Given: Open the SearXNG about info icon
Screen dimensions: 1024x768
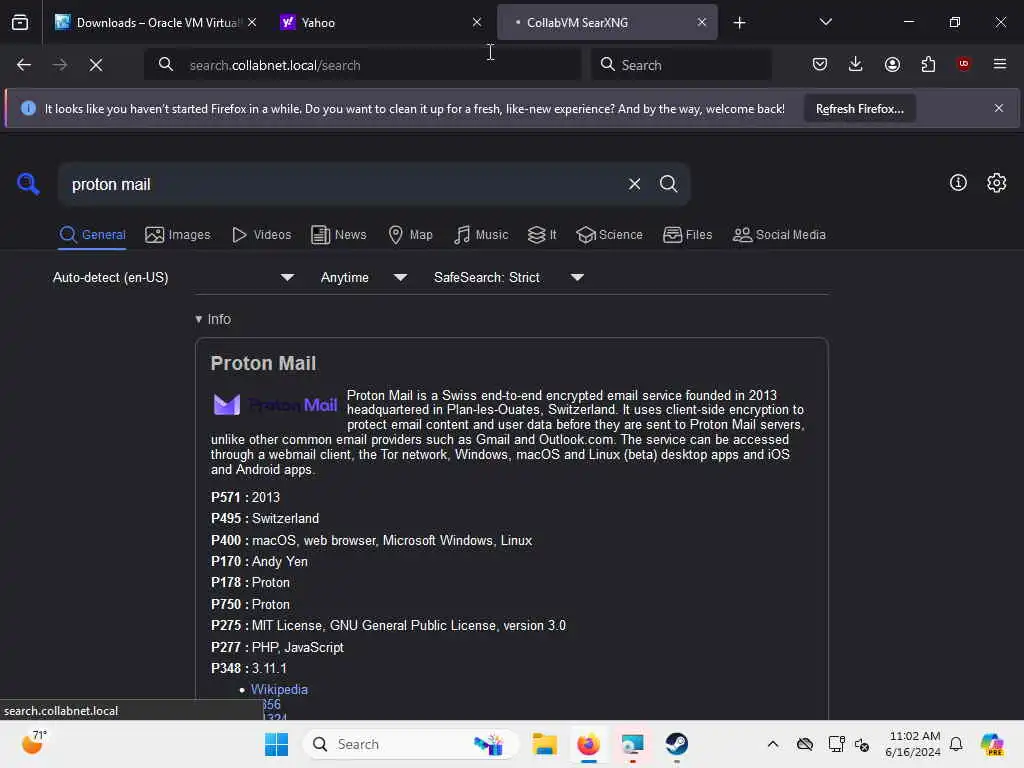Looking at the screenshot, I should [x=958, y=183].
